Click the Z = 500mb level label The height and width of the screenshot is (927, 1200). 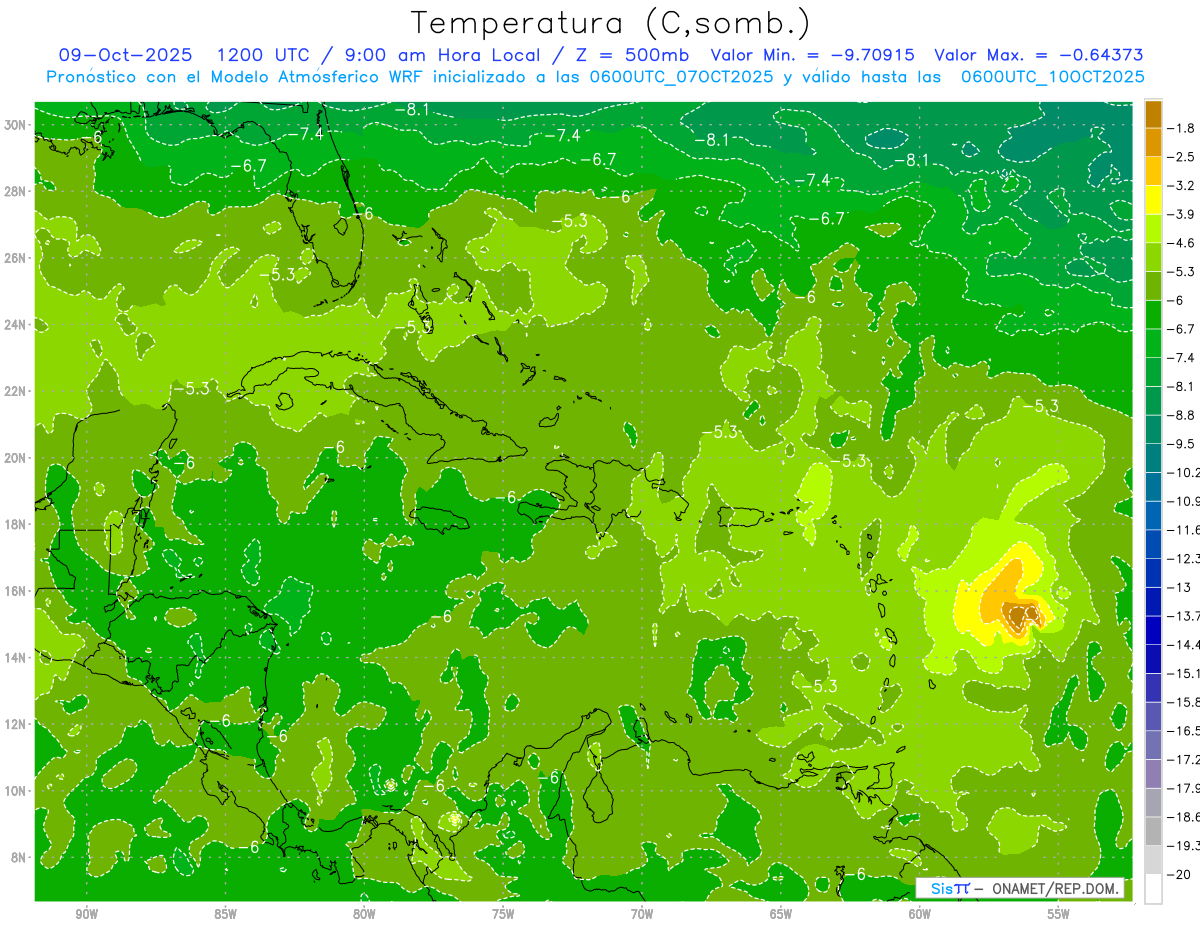coord(638,55)
